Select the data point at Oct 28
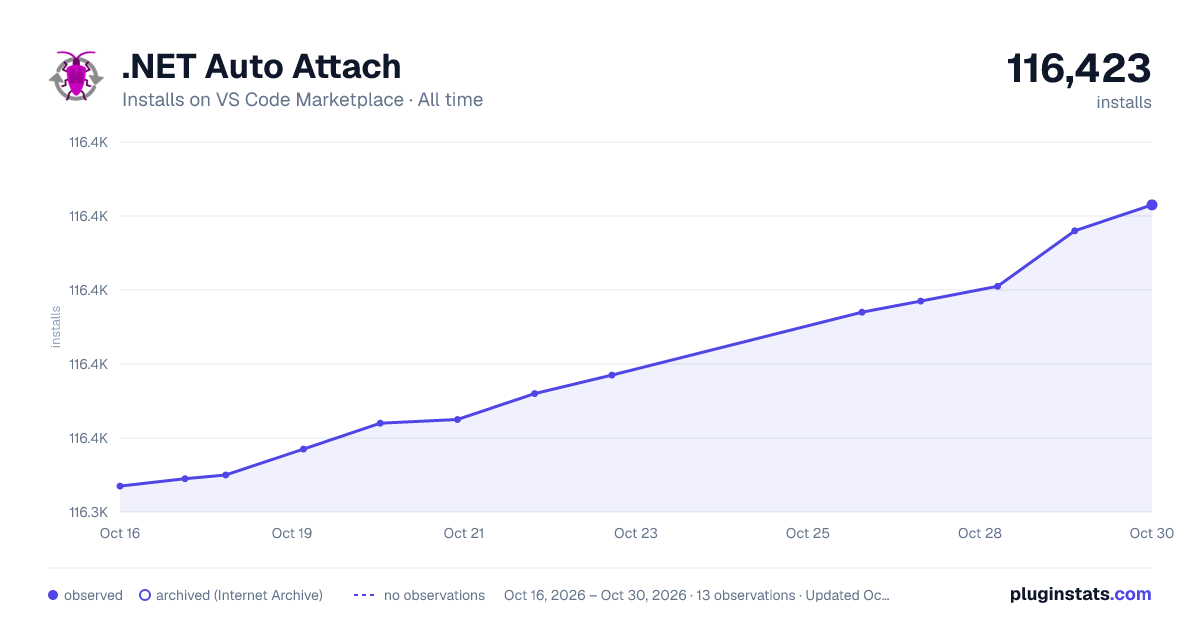Image resolution: width=1200 pixels, height=630 pixels. click(997, 287)
